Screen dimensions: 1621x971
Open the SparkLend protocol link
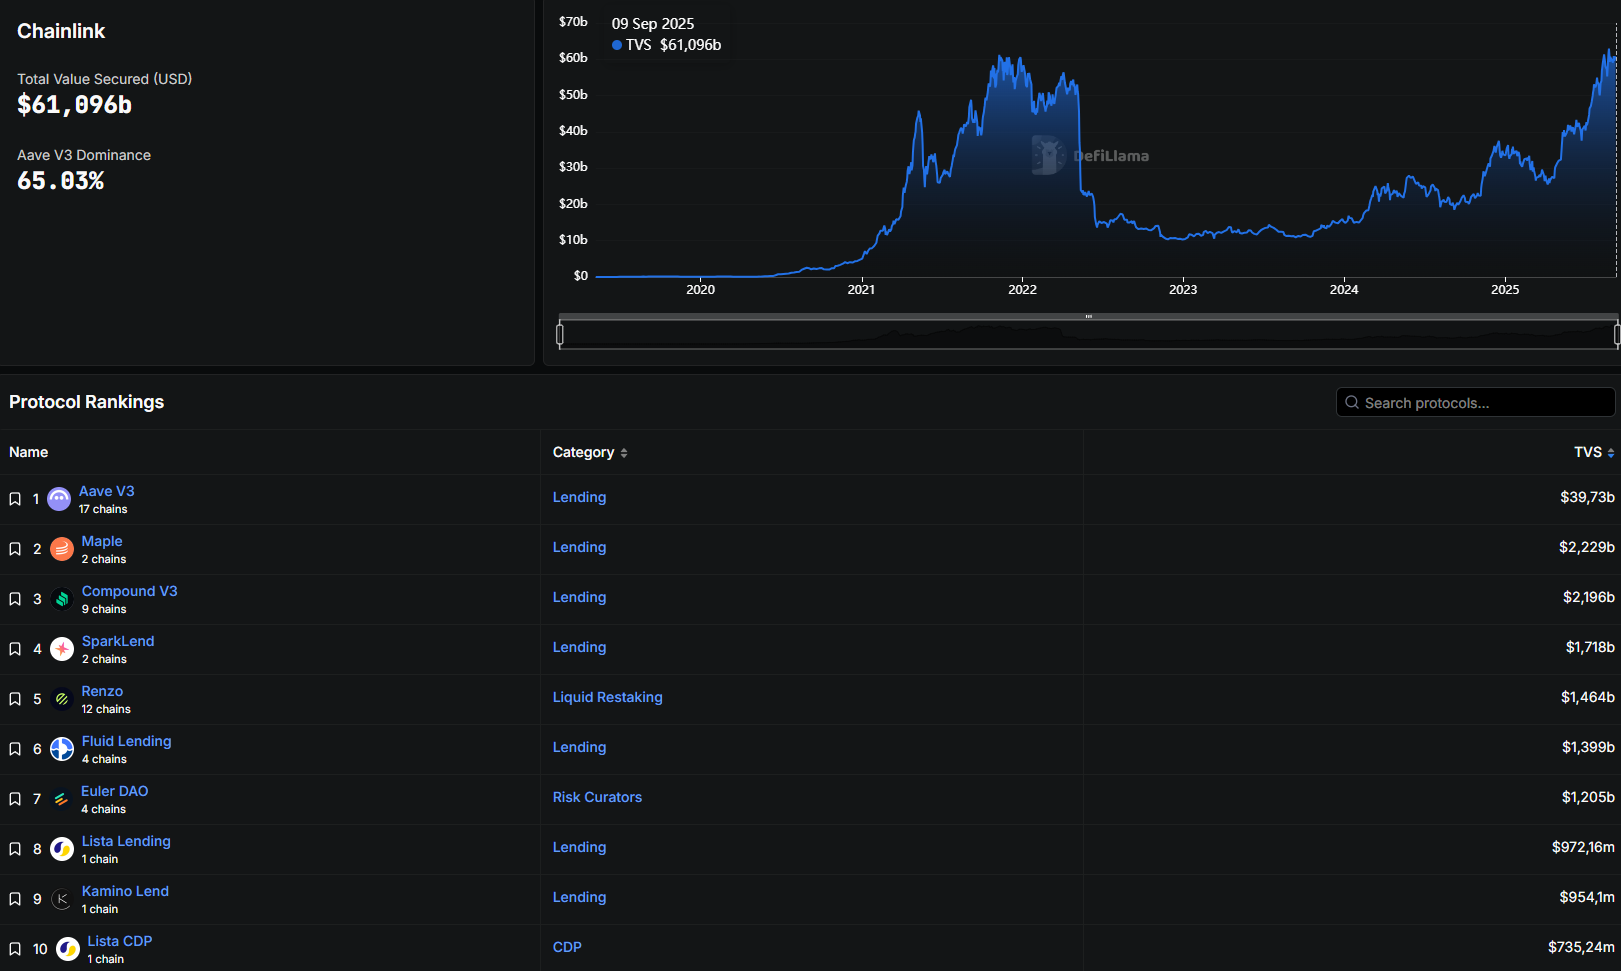click(x=118, y=641)
